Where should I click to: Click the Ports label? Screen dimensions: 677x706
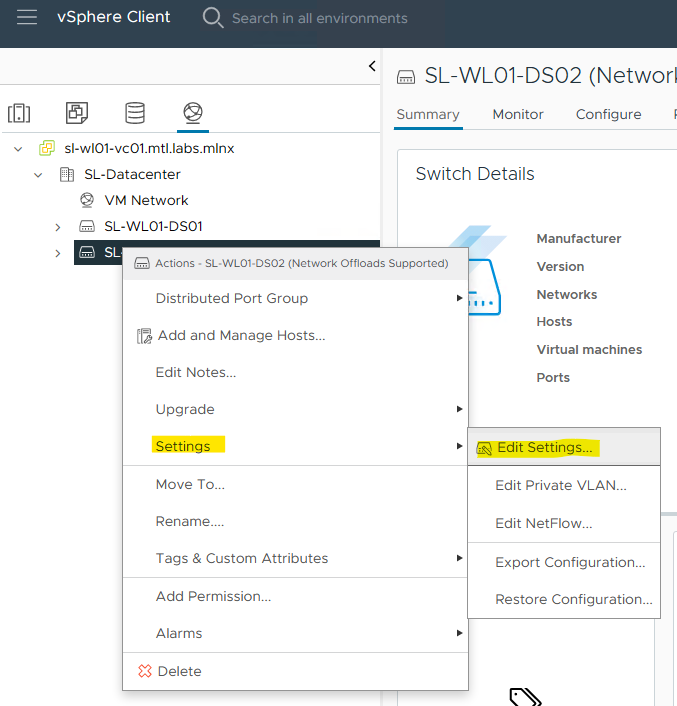pos(553,378)
